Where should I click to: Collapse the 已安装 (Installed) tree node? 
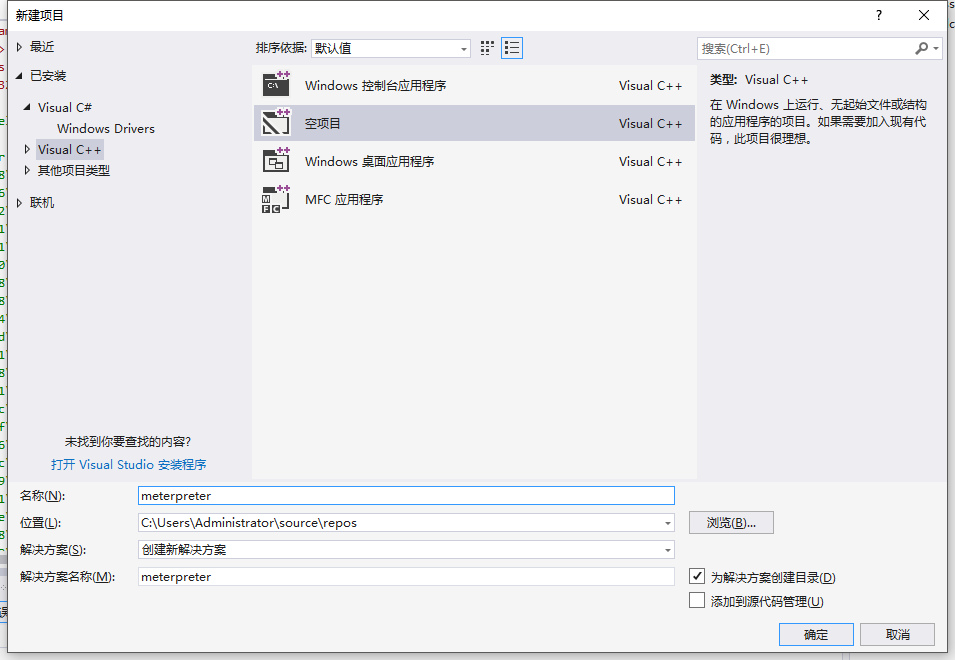(x=19, y=75)
